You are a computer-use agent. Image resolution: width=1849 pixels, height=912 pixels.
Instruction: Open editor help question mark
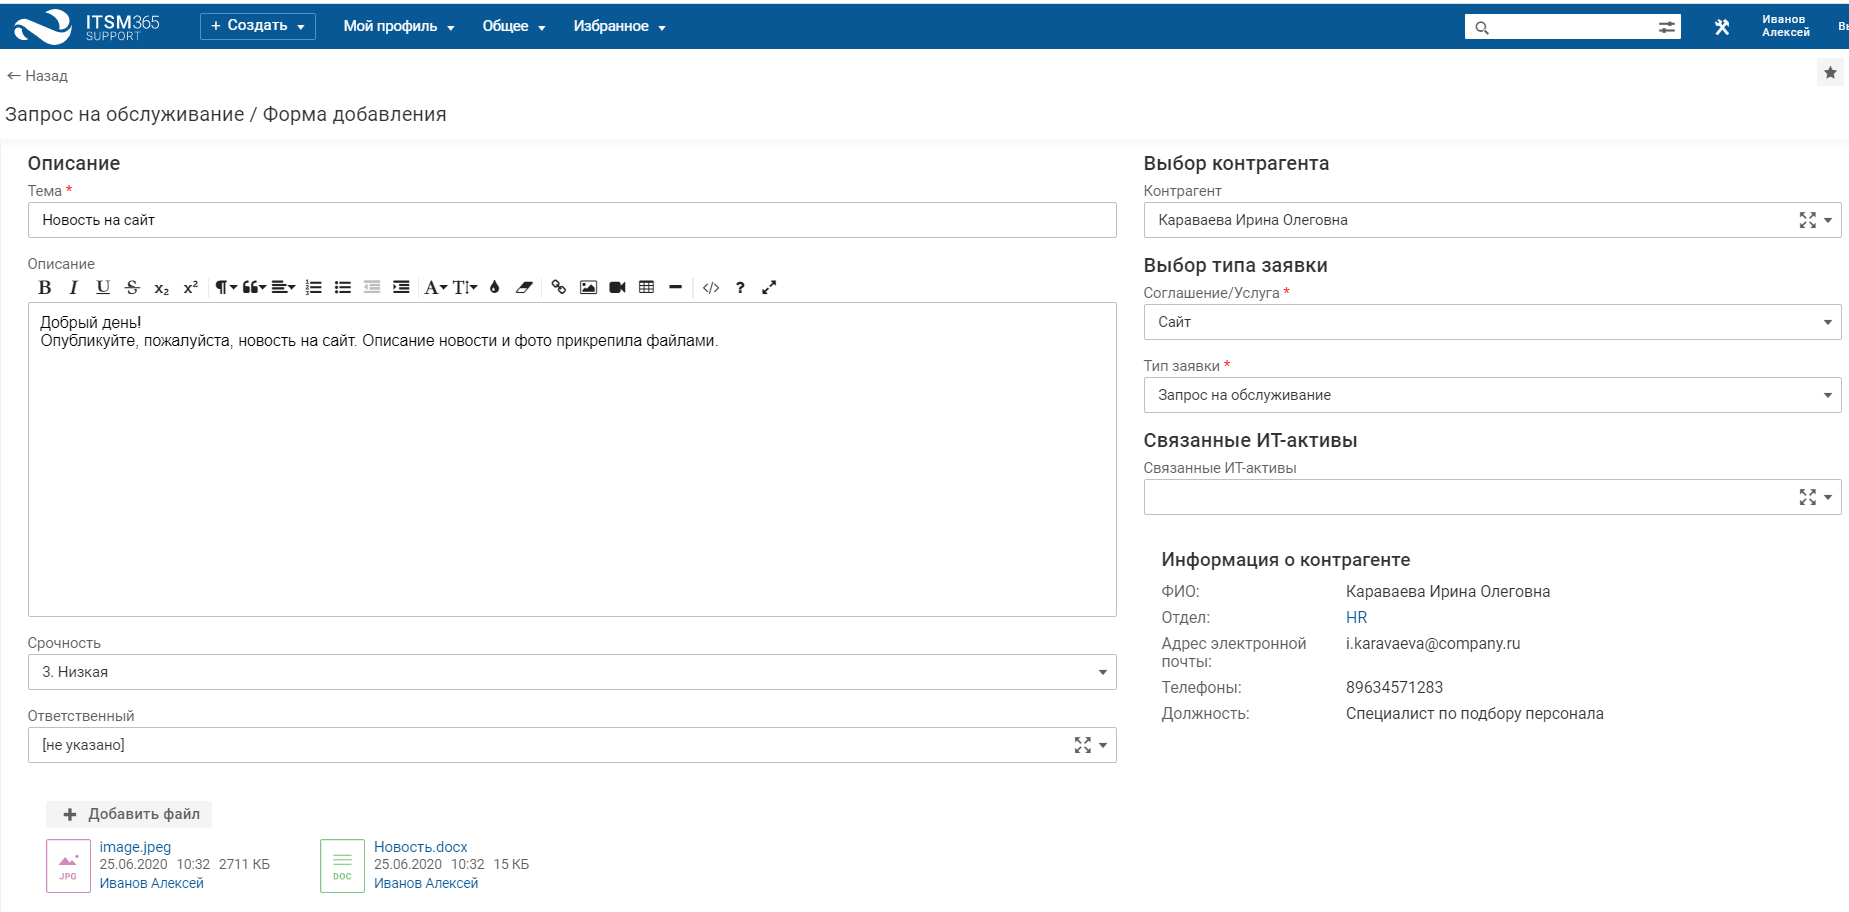click(x=740, y=288)
